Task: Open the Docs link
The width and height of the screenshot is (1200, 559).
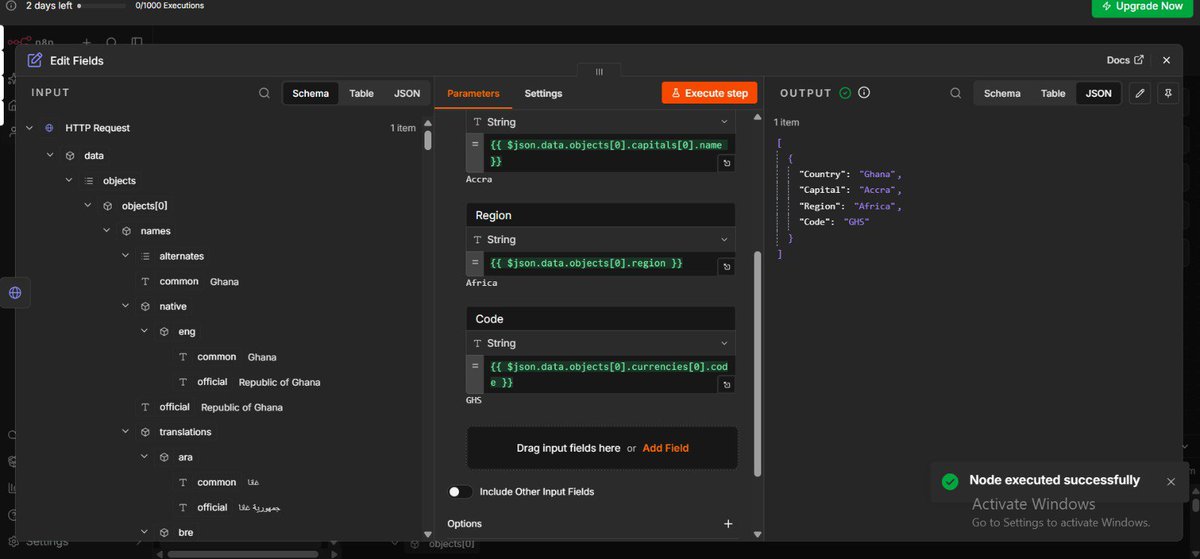Action: [x=1125, y=60]
